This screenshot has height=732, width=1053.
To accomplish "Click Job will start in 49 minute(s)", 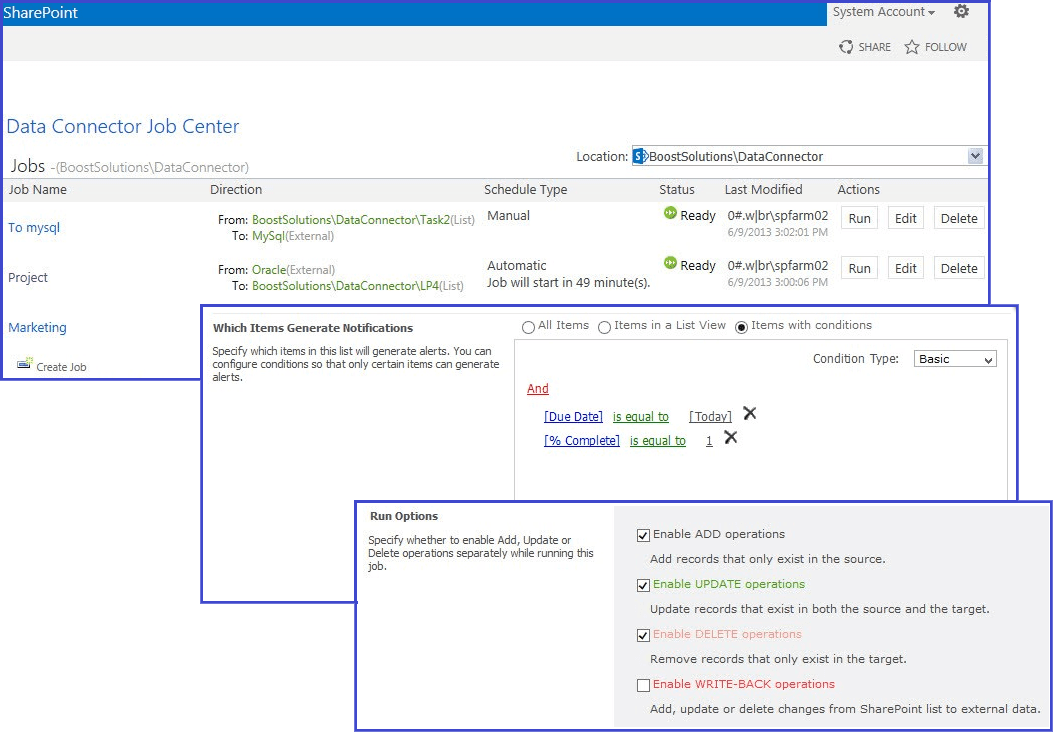I will [568, 283].
